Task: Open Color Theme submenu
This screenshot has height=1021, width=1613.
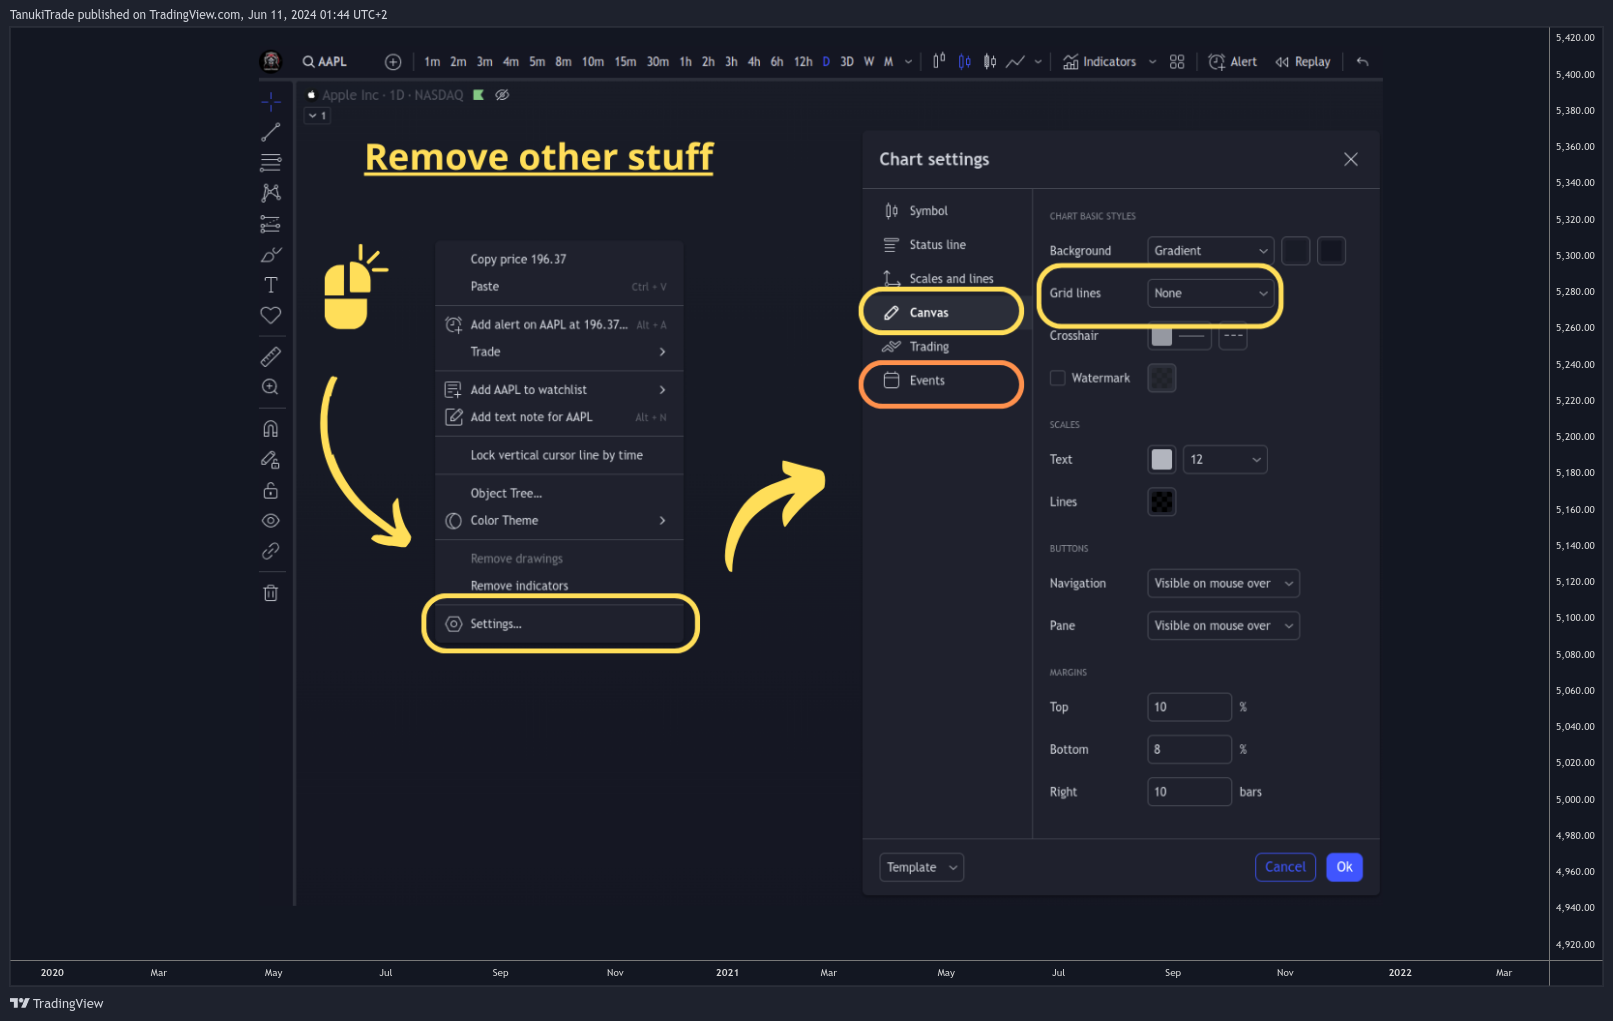Action: pos(560,521)
